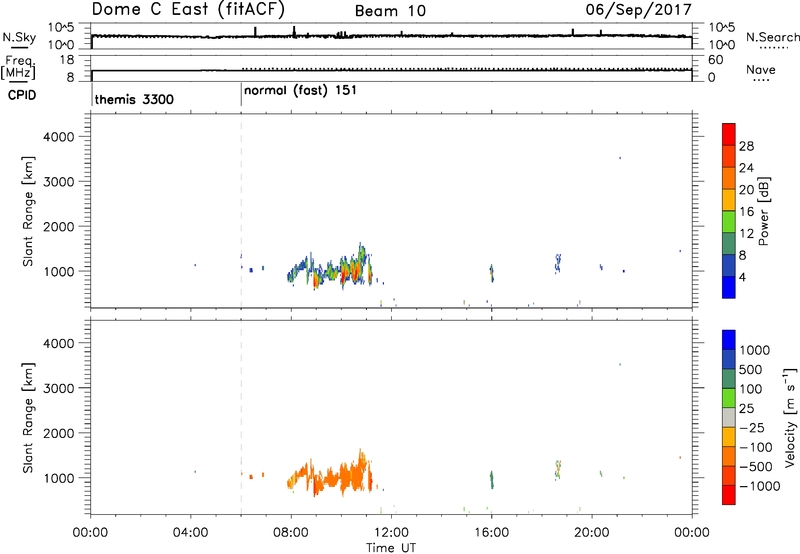This screenshot has width=800, height=554.
Task: Click the "4000" tick of the power panel
Action: [59, 137]
